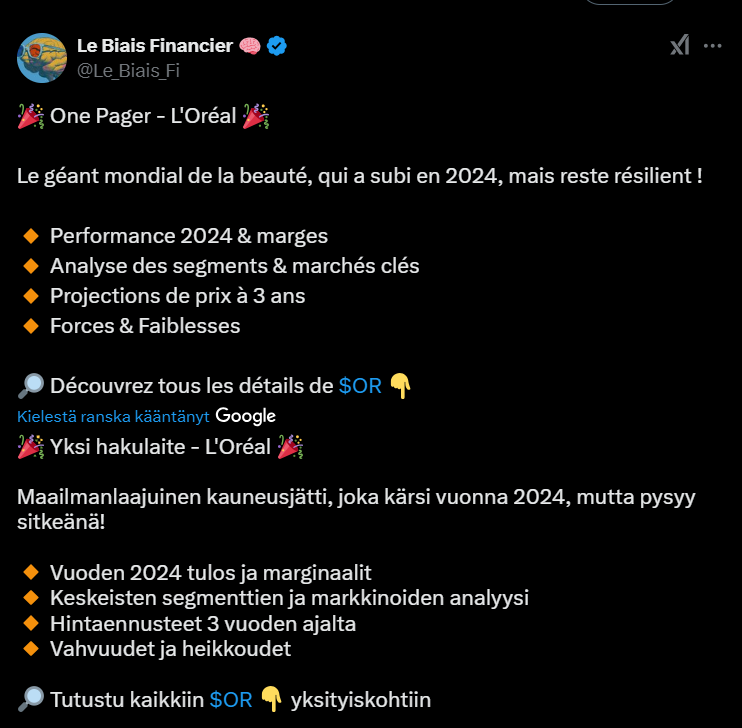Screen dimensions: 742x728
Task: Click the pointing-down emoji after French $OR
Action: [x=401, y=386]
